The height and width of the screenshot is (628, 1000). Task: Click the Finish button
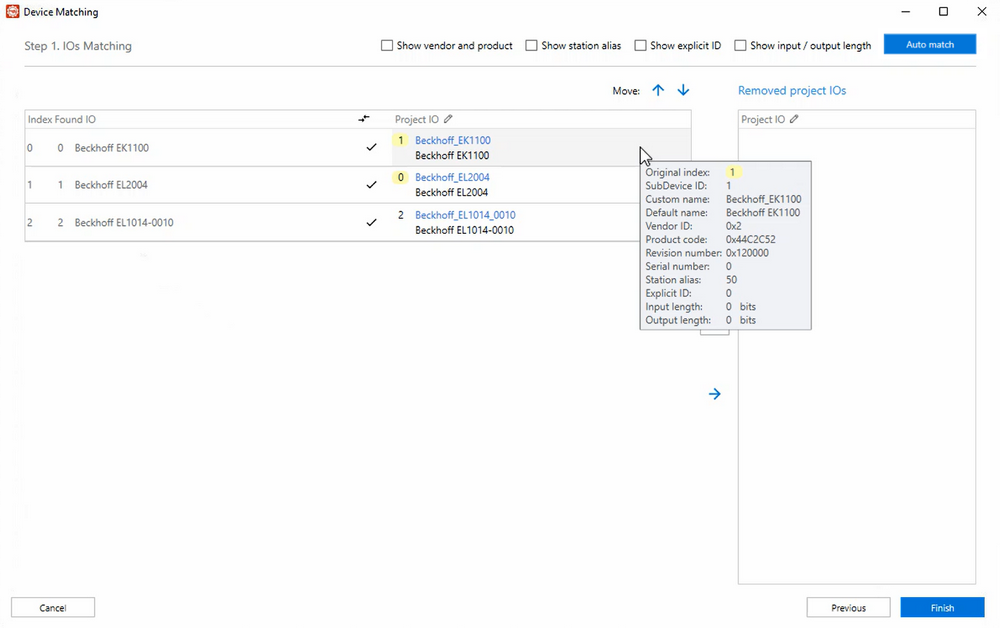tap(942, 608)
